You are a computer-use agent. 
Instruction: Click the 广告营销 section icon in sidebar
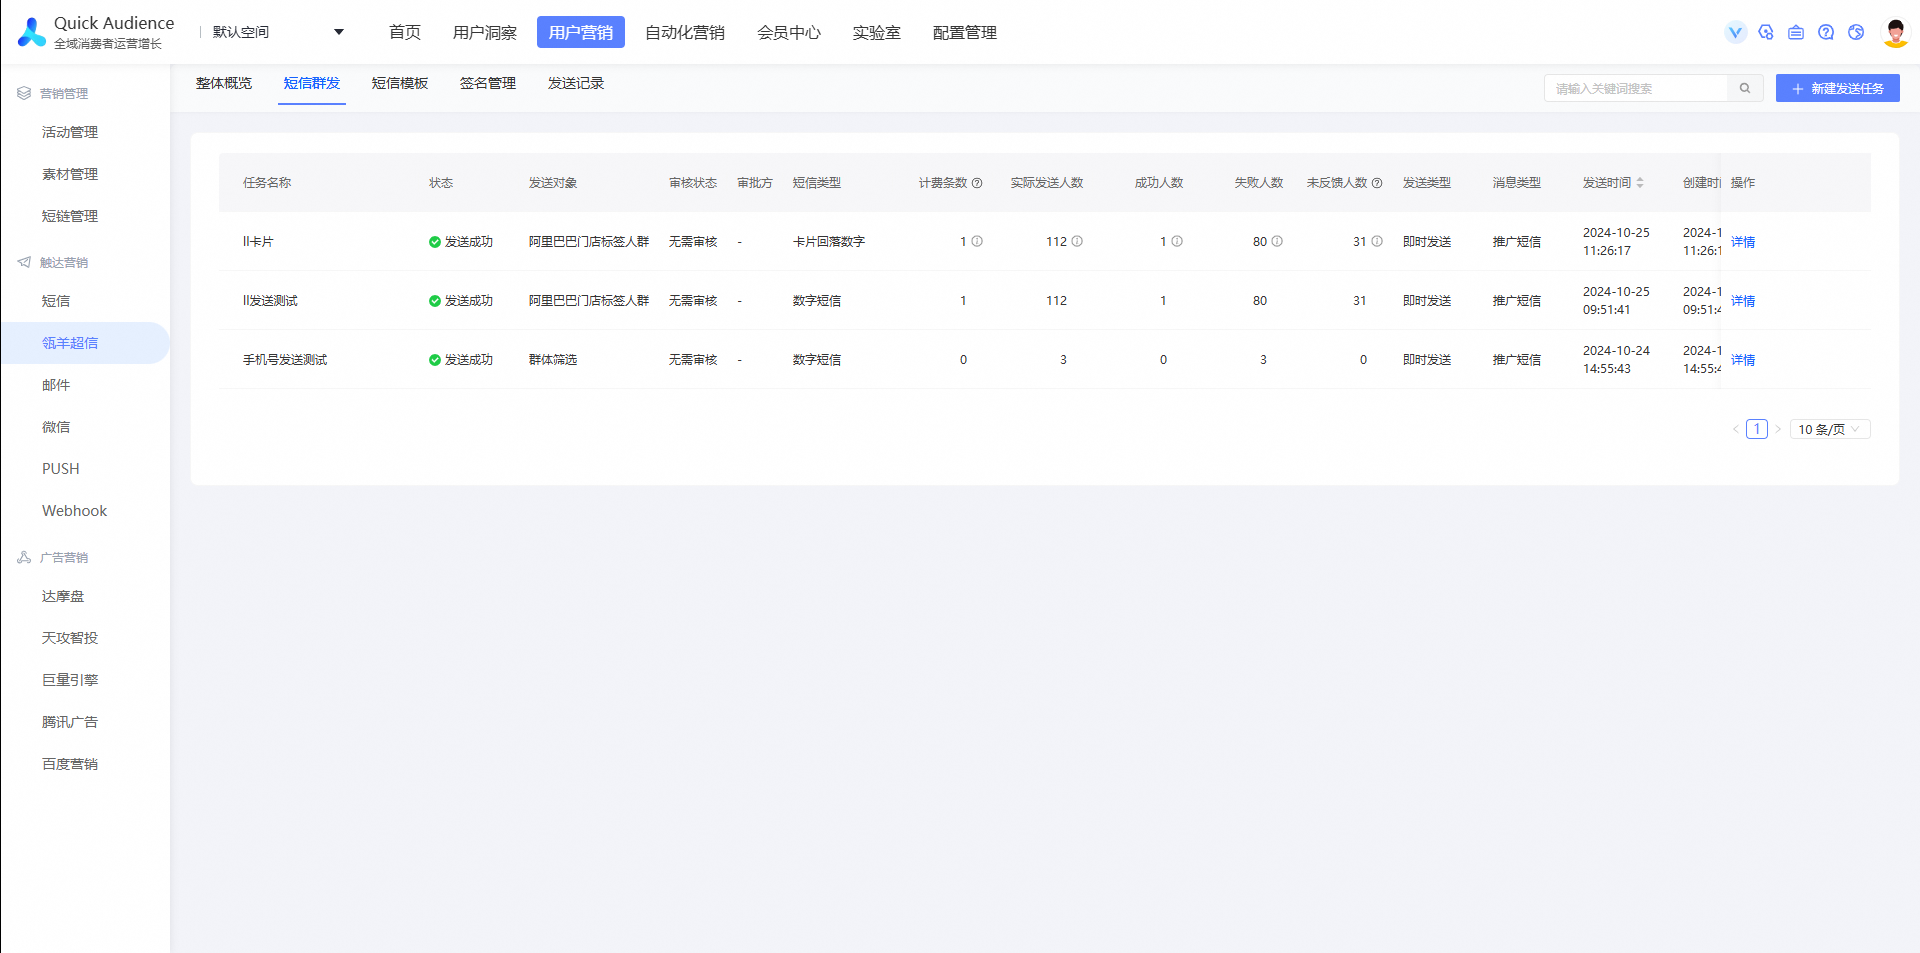click(x=24, y=557)
